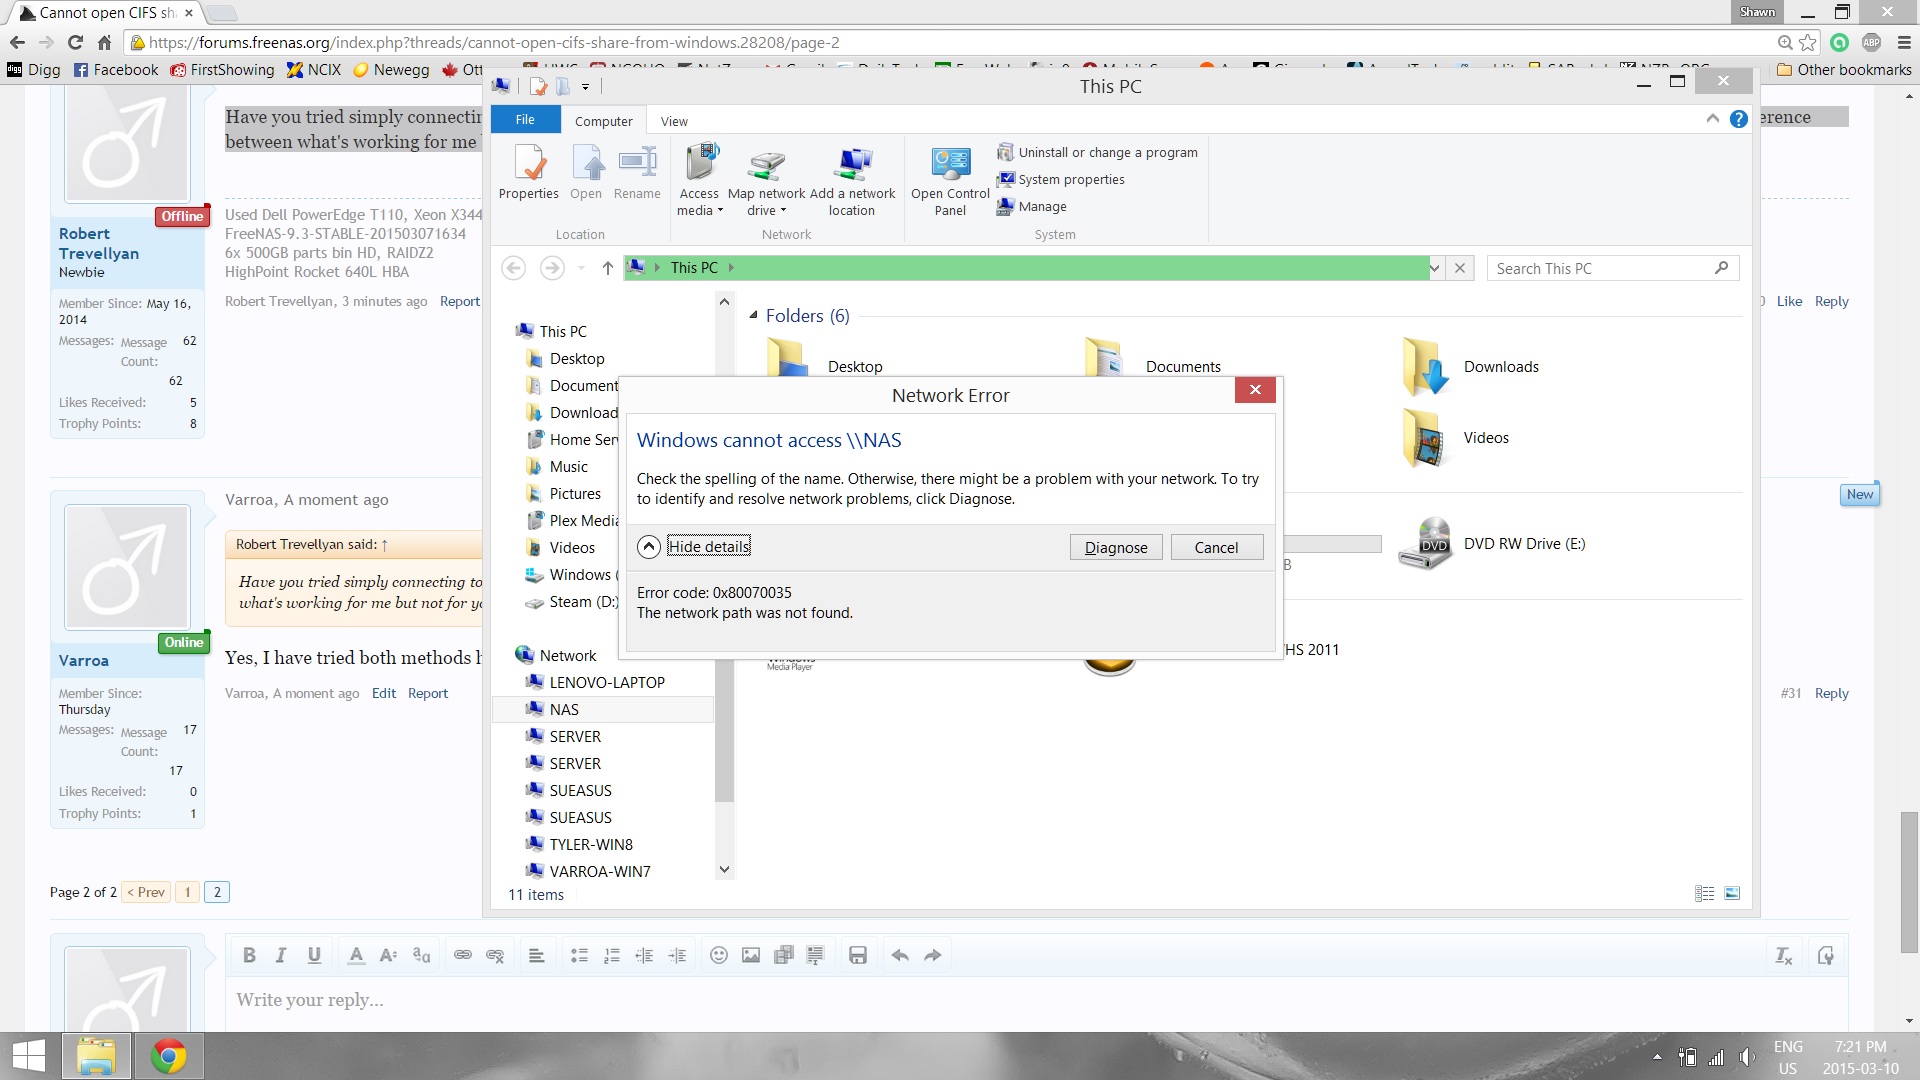
Task: Click the Map network drive icon
Action: 766,166
